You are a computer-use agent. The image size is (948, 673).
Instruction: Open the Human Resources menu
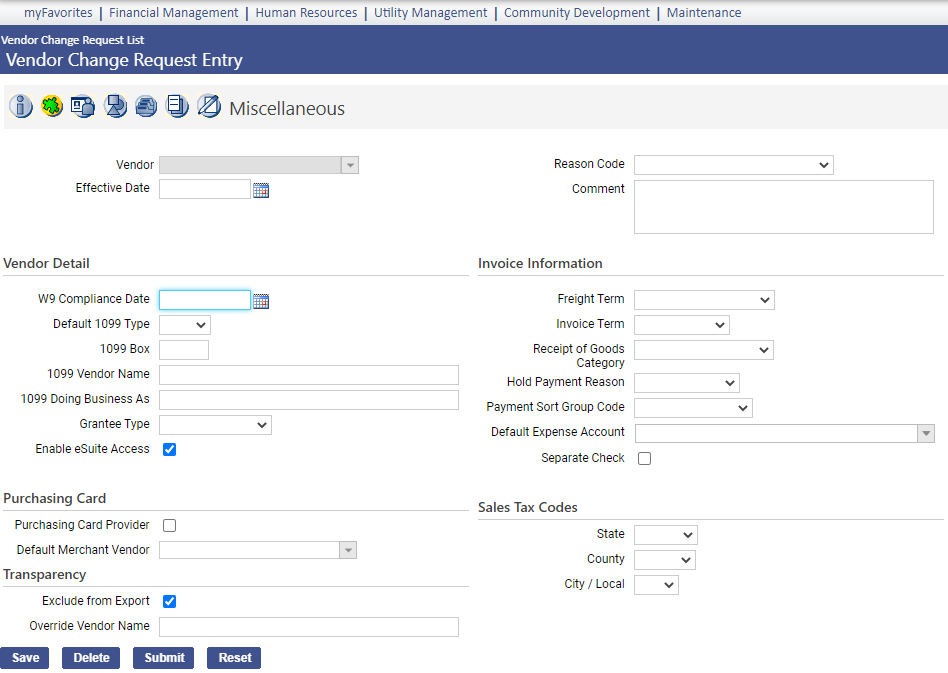tap(306, 13)
